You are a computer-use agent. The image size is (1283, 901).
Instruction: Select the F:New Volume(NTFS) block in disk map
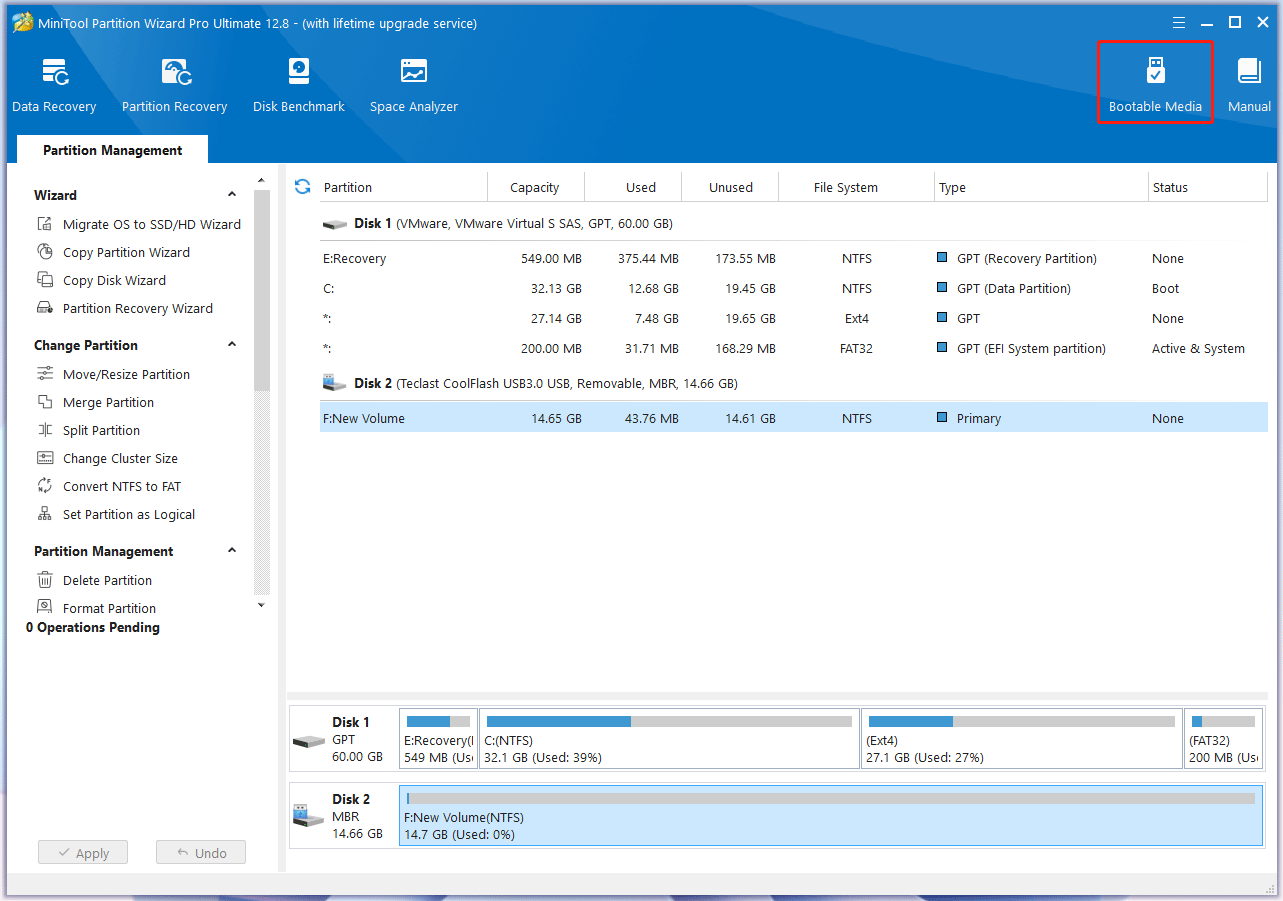[831, 816]
